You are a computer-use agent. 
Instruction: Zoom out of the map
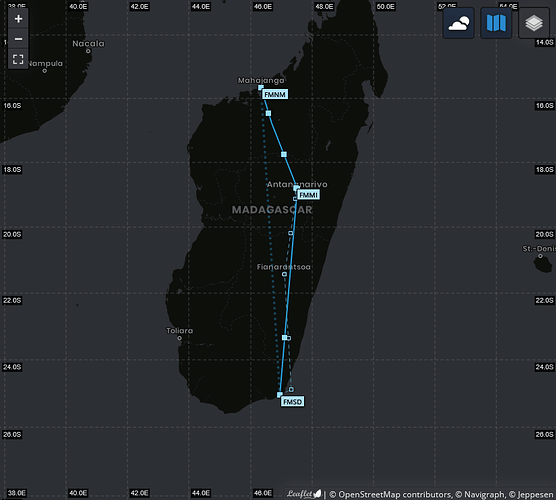(18, 39)
